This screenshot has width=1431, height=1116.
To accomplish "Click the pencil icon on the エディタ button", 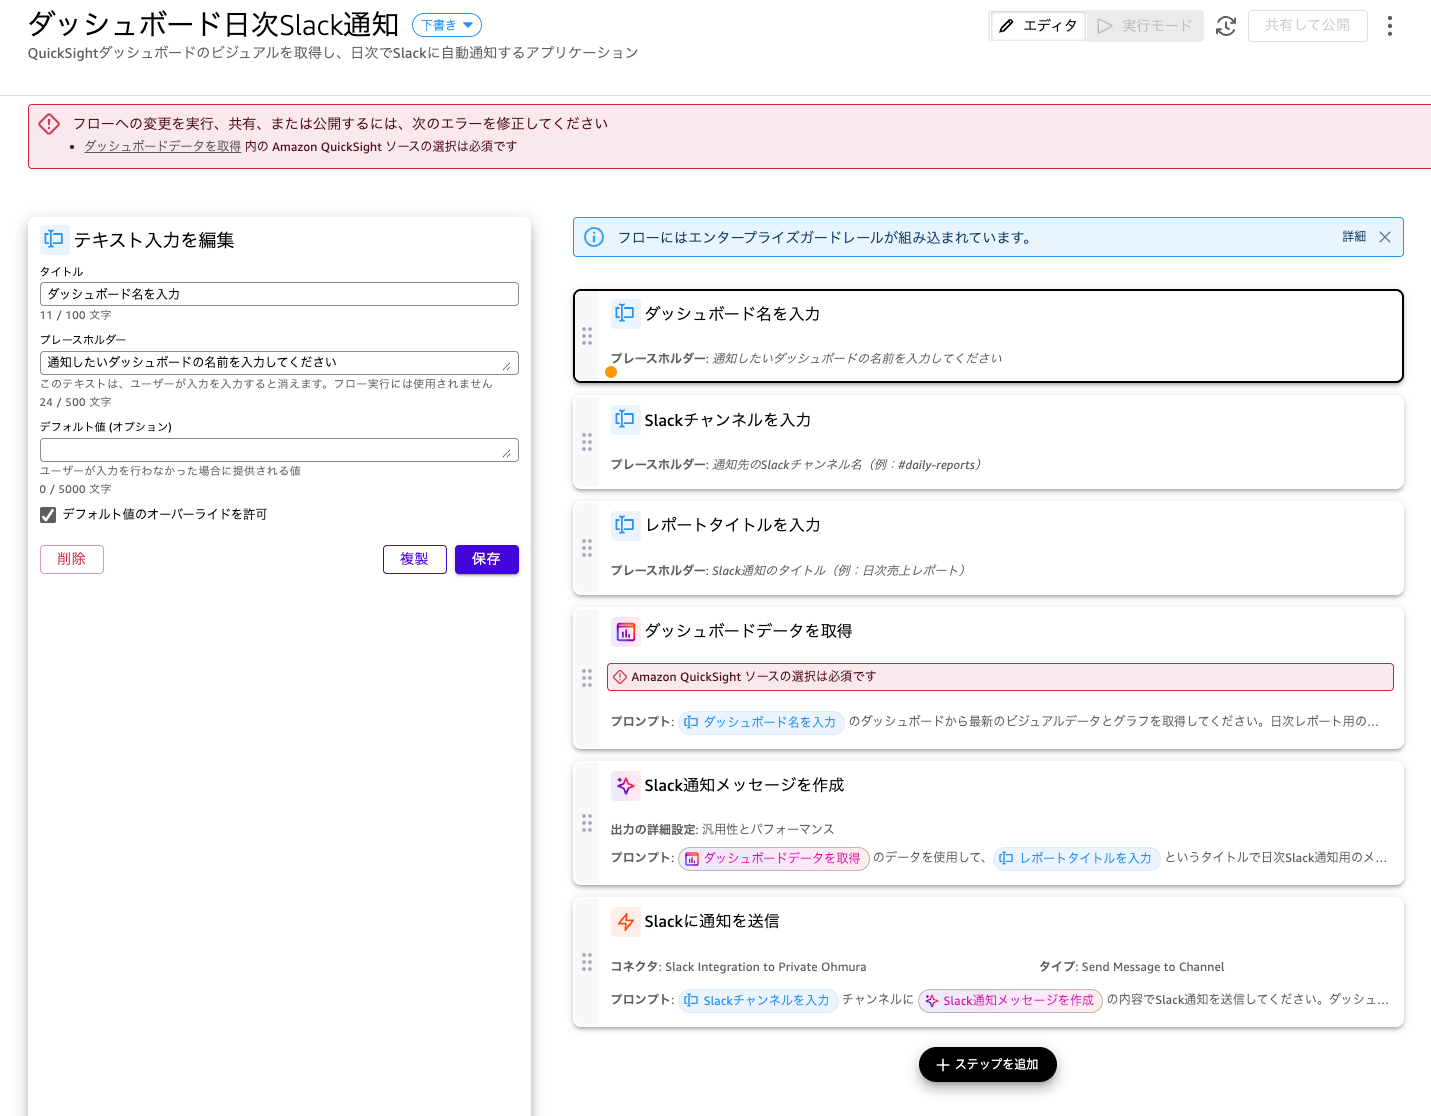I will (x=1006, y=26).
